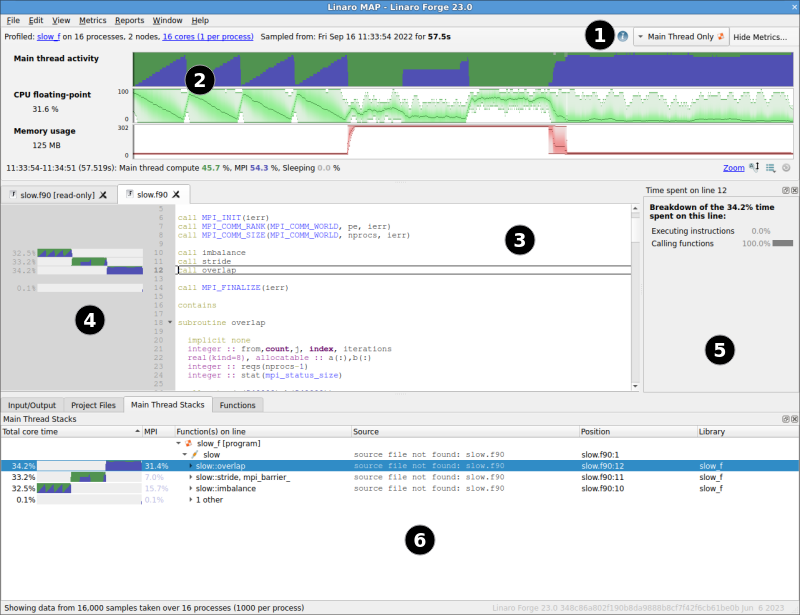
Task: Switch to the Input/Output tab
Action: coord(32,405)
